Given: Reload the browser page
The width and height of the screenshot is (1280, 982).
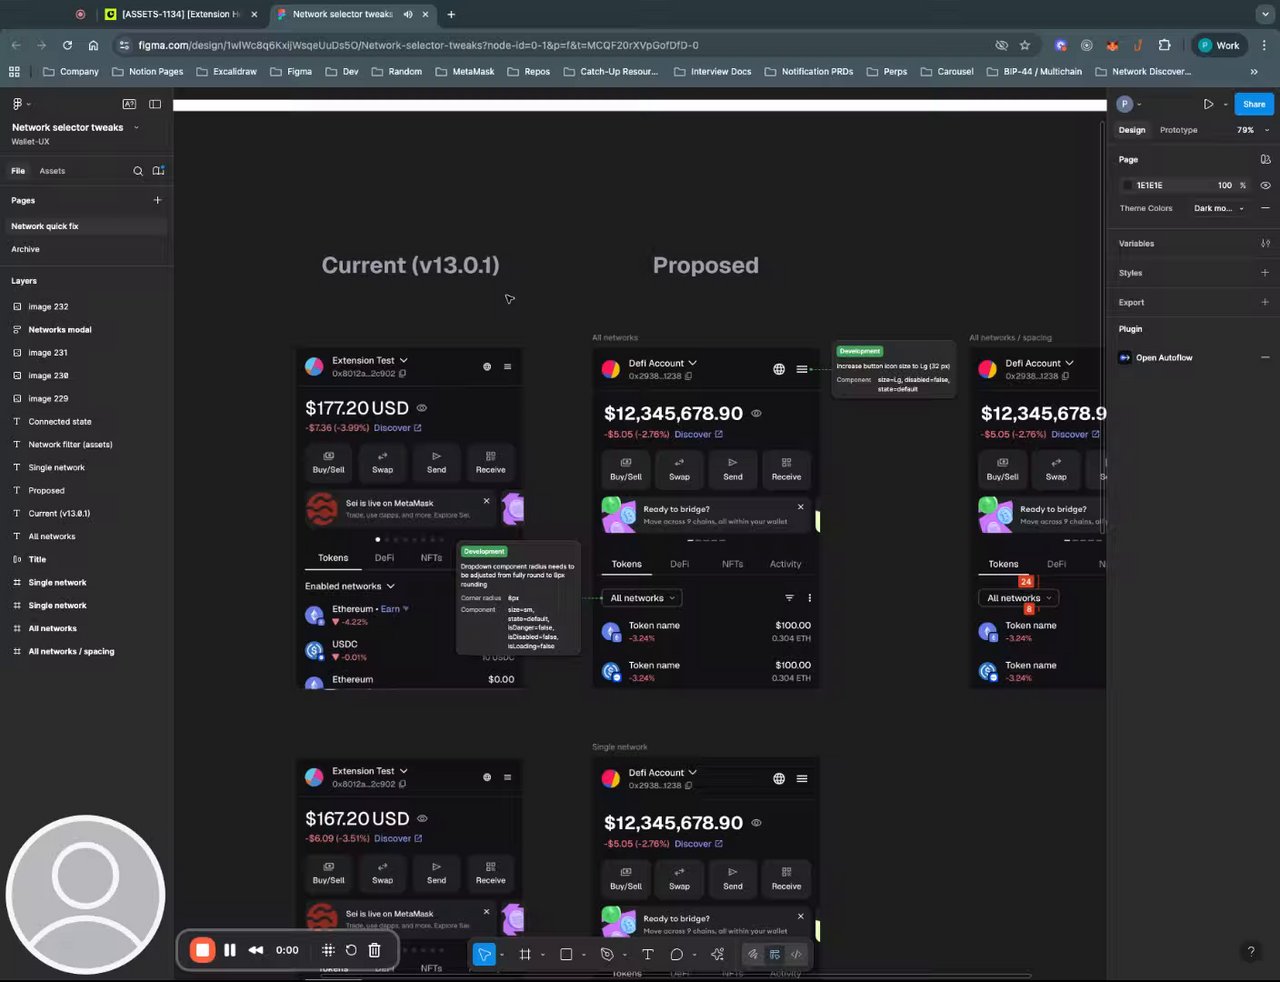Looking at the screenshot, I should [67, 45].
